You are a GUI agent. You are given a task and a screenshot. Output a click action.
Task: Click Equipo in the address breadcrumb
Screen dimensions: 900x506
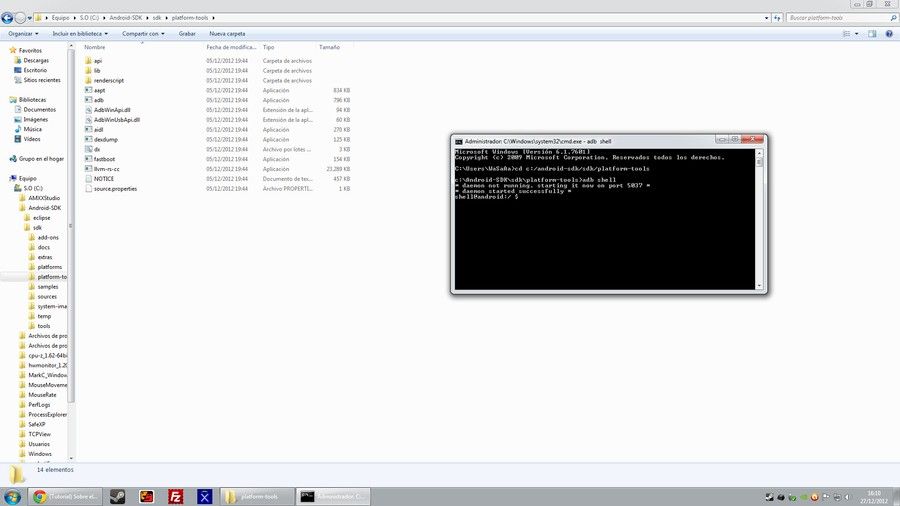pyautogui.click(x=60, y=18)
